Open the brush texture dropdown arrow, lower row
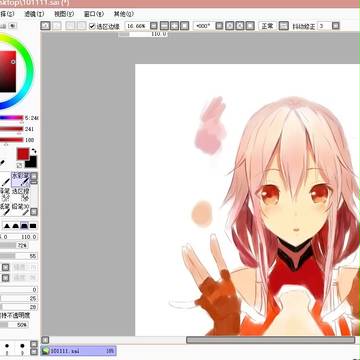360x360 pixels. 6,278
